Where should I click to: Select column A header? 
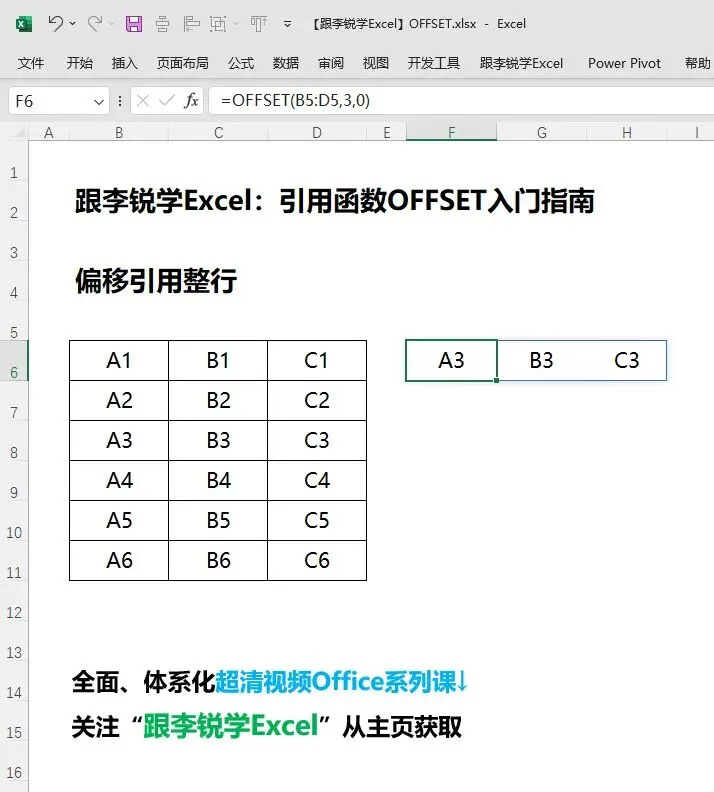(48, 133)
